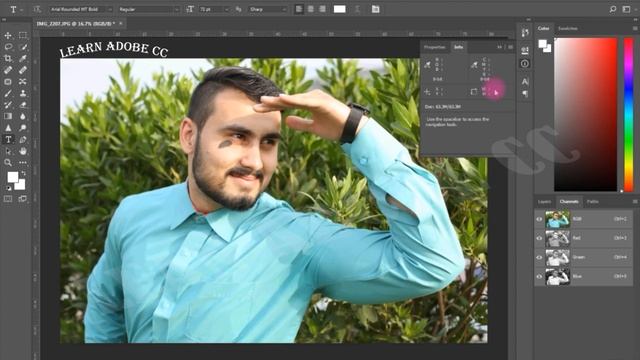The width and height of the screenshot is (640, 360).
Task: Select the Horizontal Type tool
Action: coord(8,140)
